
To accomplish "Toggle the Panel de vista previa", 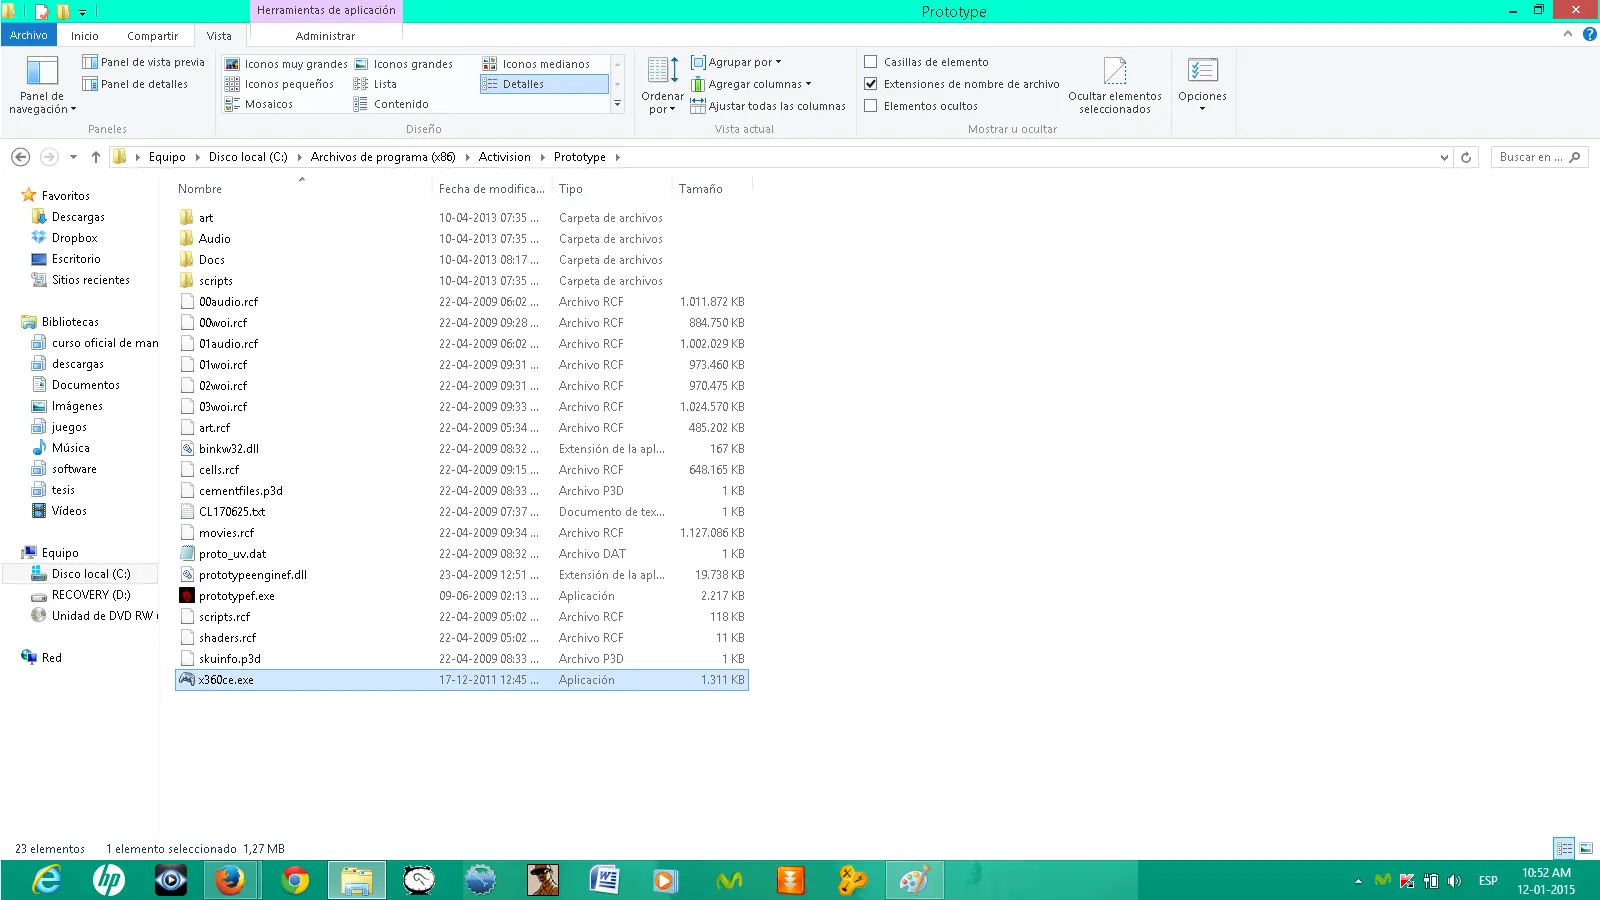I will 143,62.
